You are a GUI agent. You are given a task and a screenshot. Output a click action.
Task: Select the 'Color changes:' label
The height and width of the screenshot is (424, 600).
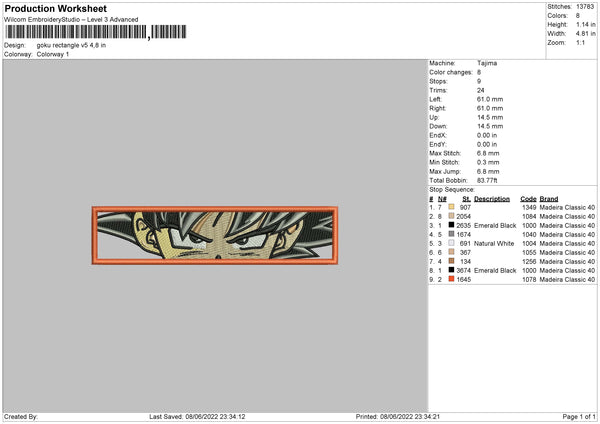tap(451, 72)
